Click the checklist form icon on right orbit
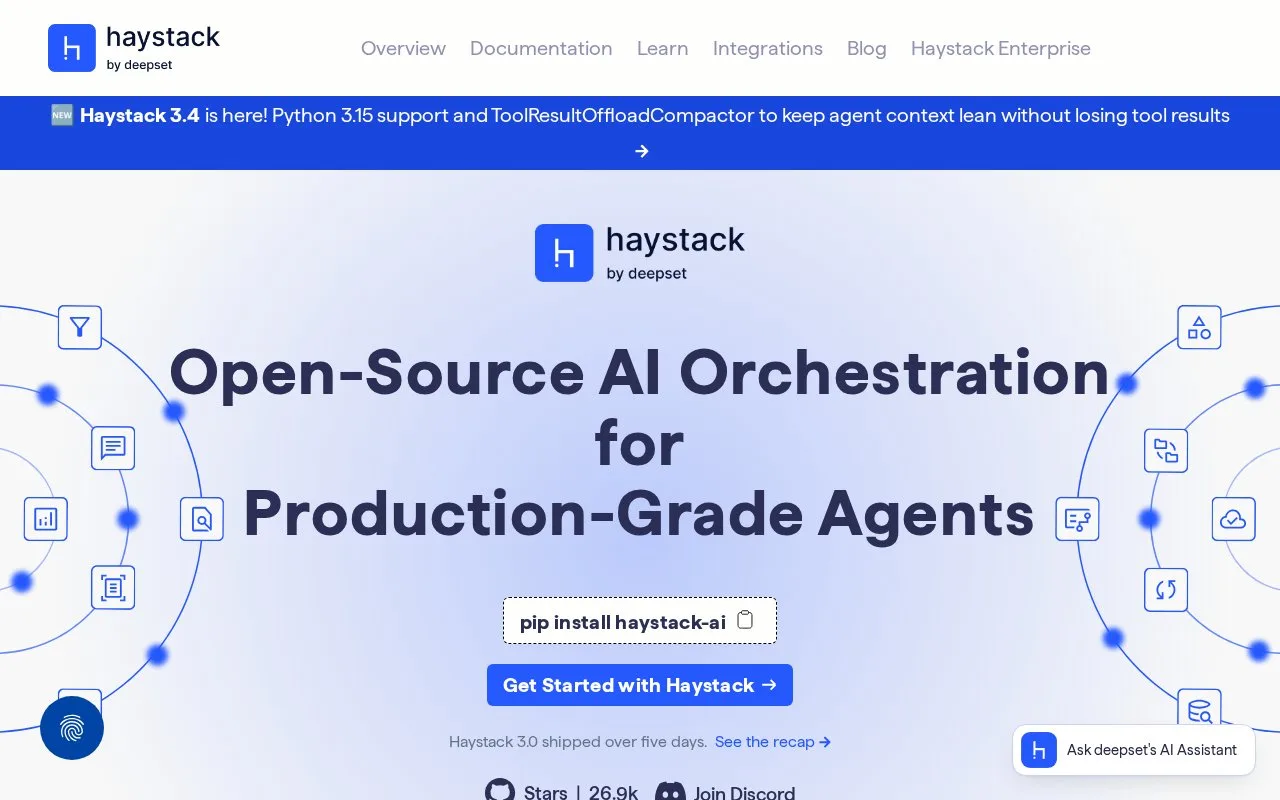 pos(1077,519)
